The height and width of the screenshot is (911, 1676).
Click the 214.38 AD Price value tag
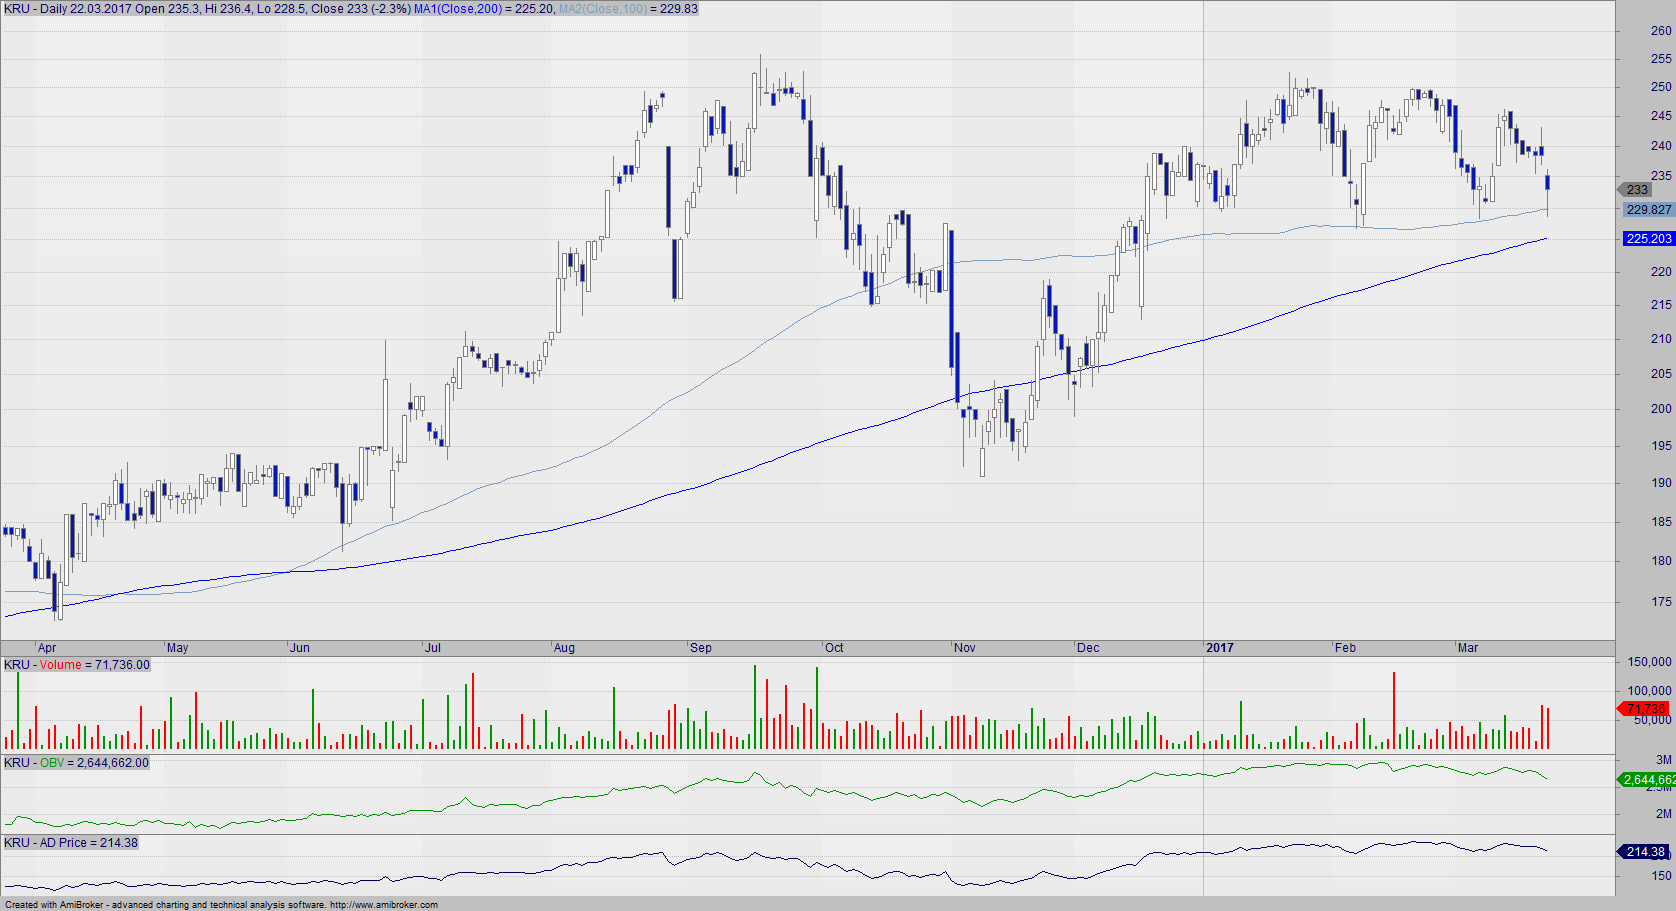[x=1645, y=852]
